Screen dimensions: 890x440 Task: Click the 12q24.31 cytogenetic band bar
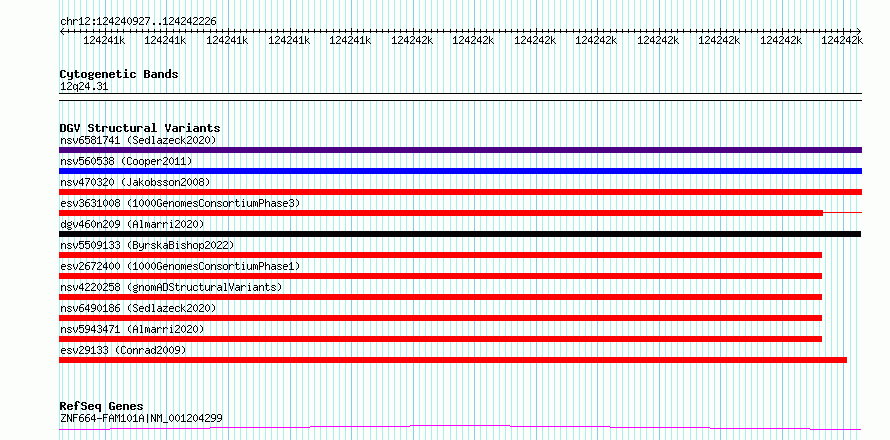460,97
